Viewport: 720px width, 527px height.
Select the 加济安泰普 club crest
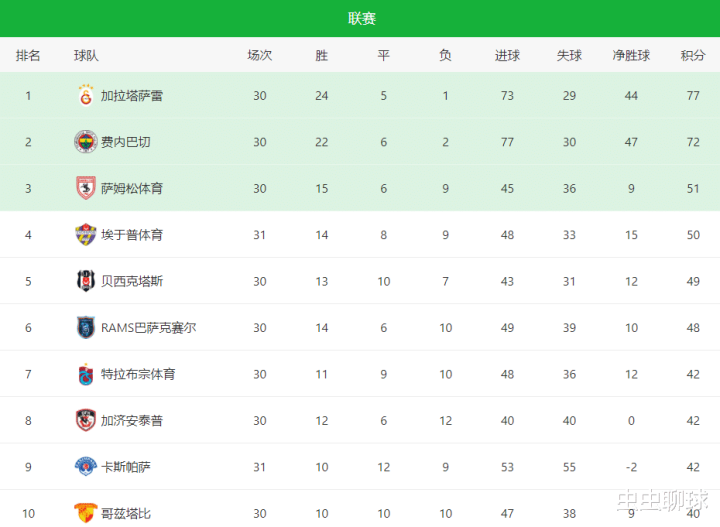tap(86, 420)
